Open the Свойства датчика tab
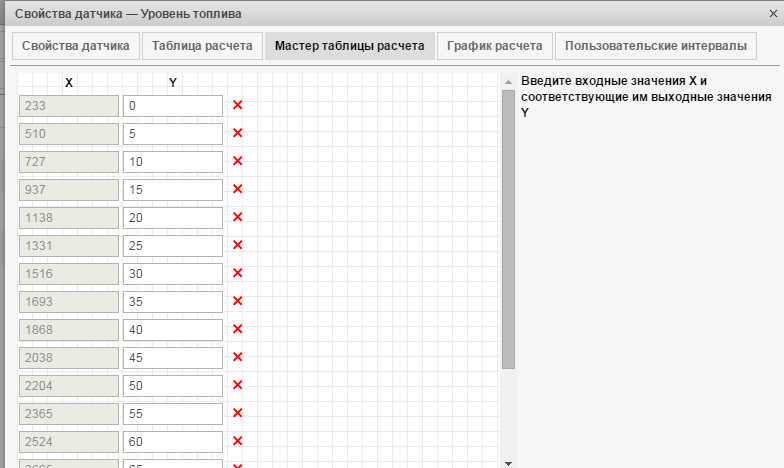Screen dimensions: 784x468 pyautogui.click(x=75, y=46)
